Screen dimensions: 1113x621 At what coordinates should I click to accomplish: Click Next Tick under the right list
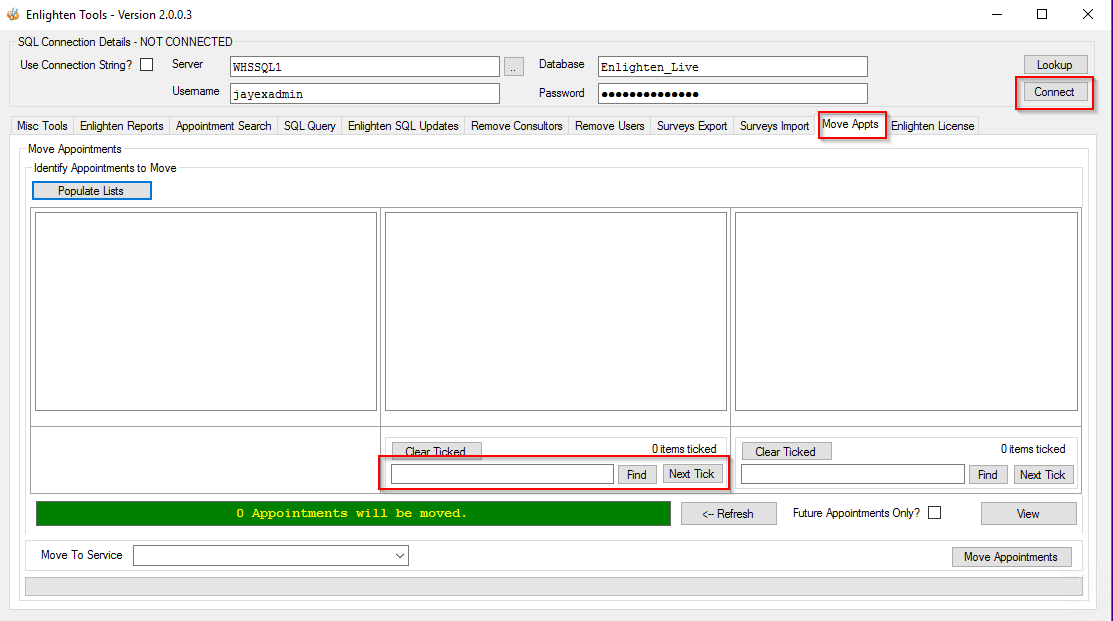coord(1043,475)
